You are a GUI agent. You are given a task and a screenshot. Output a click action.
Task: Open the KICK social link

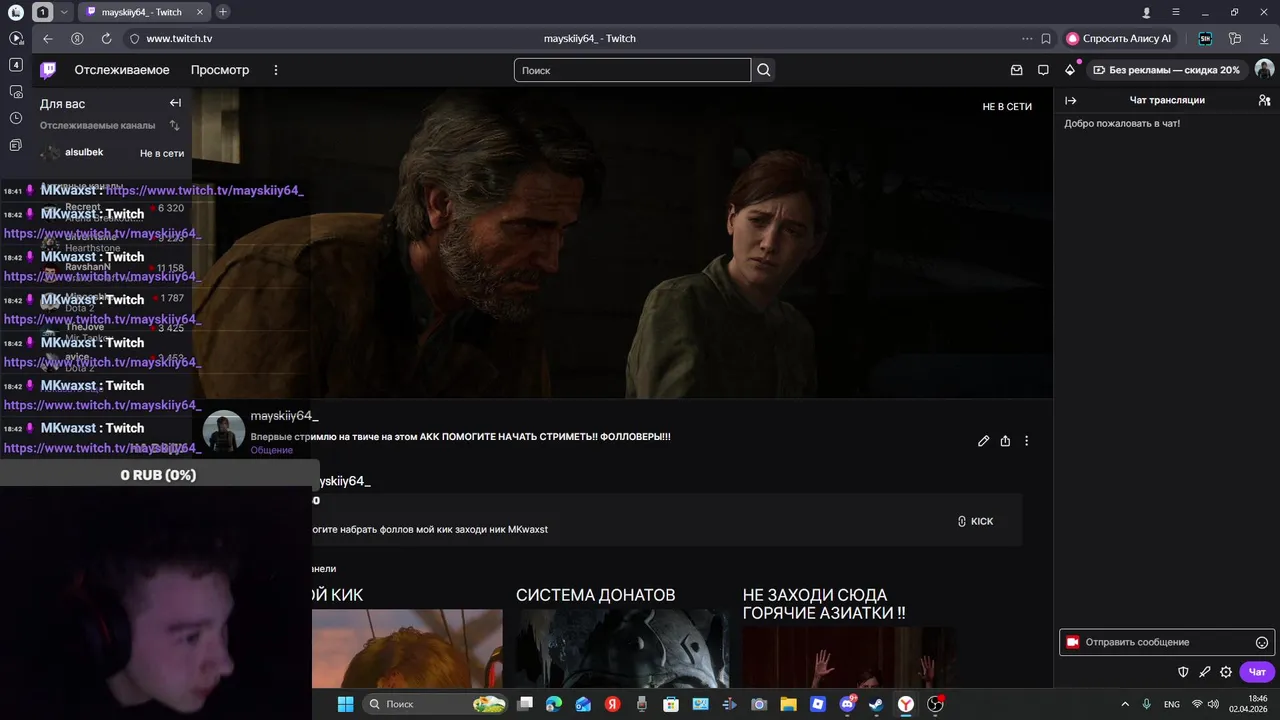point(975,521)
